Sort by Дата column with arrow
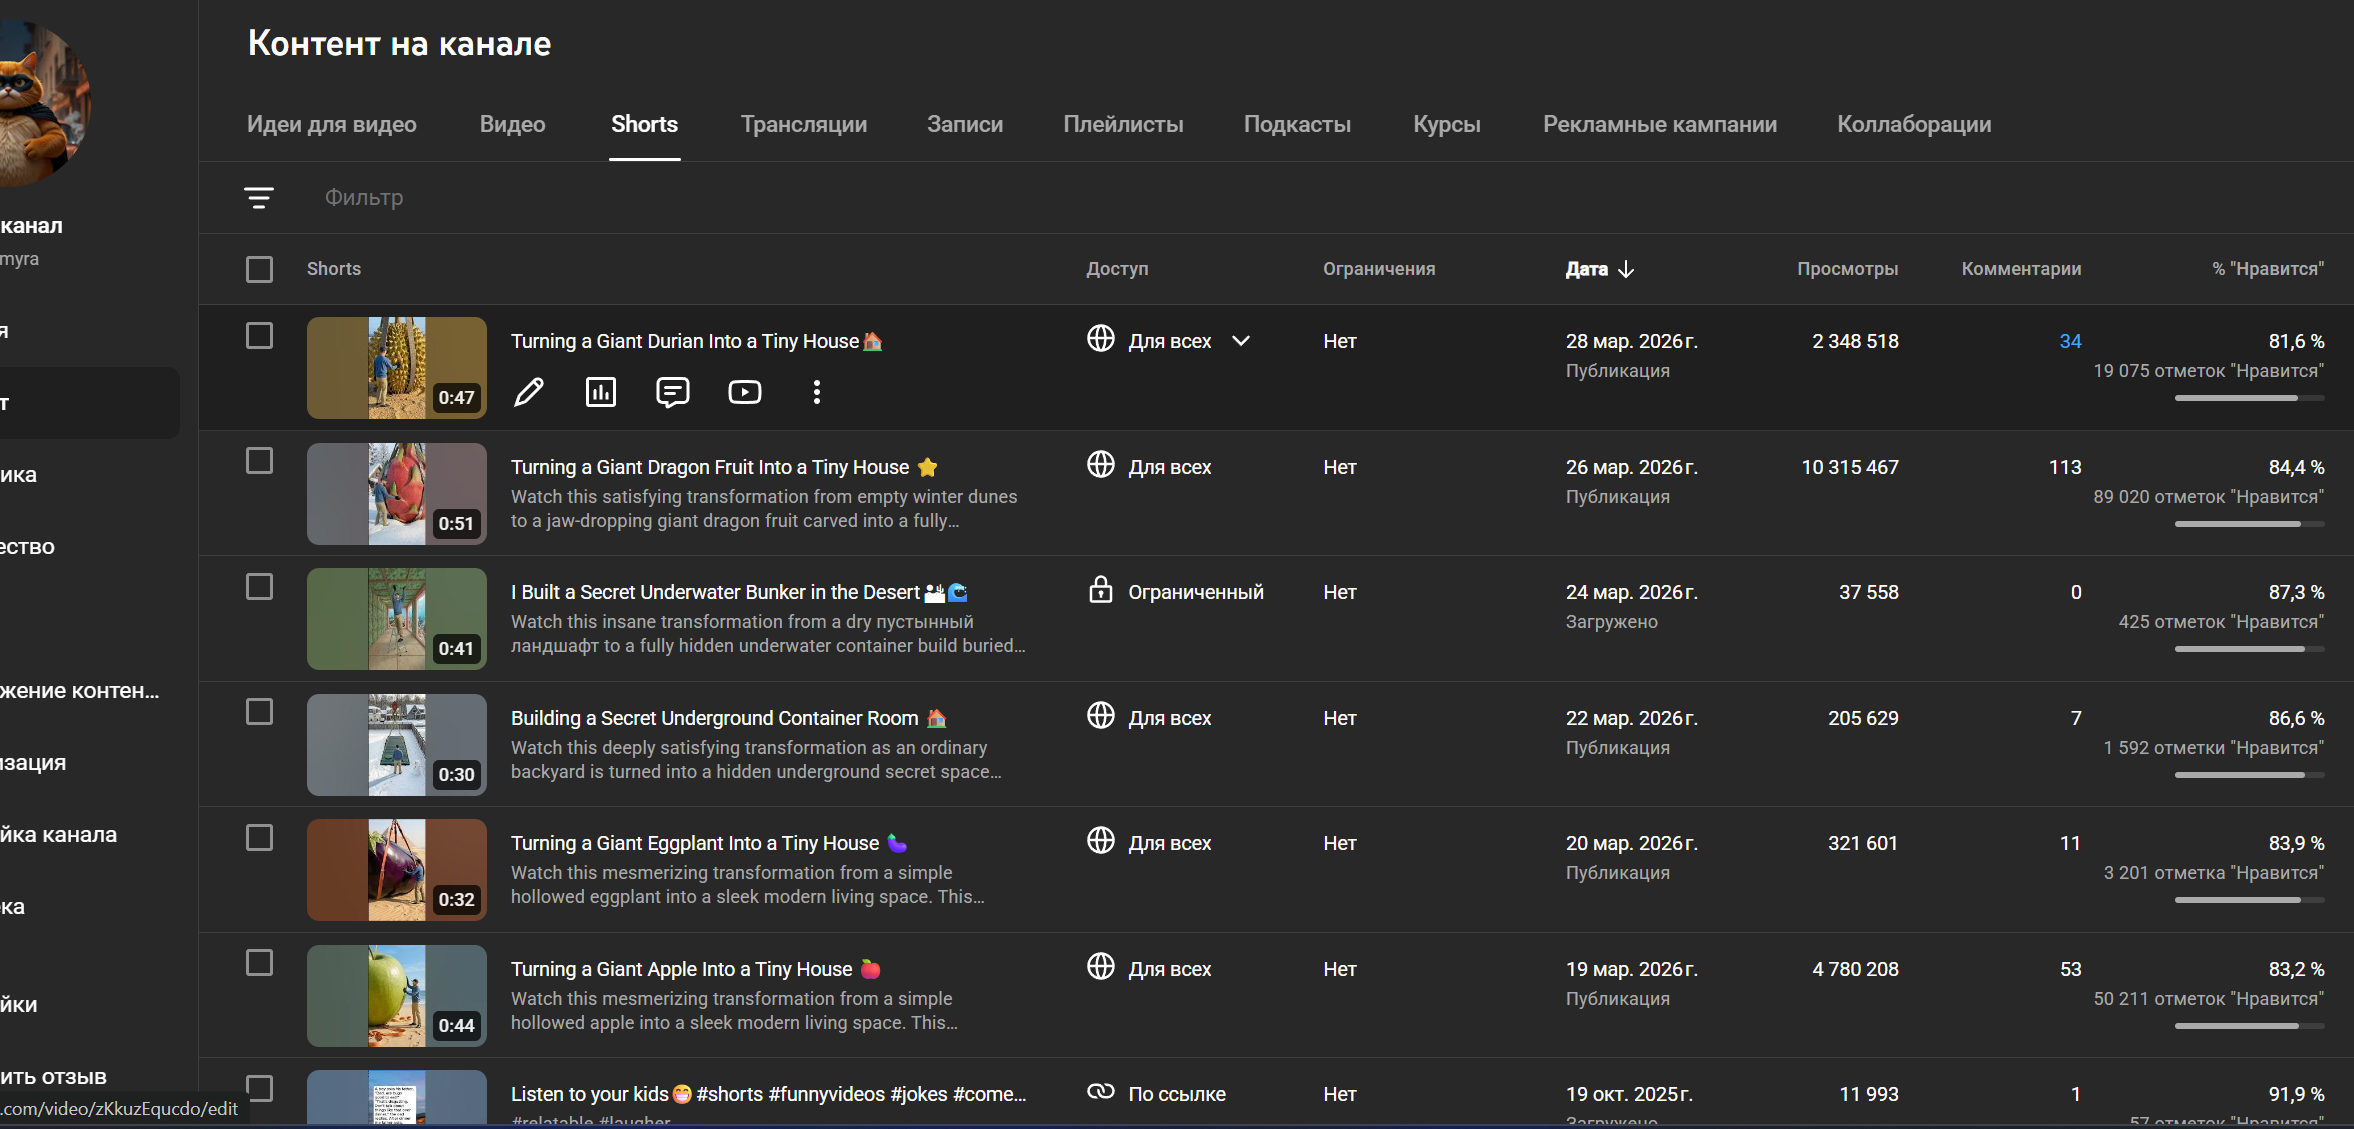The width and height of the screenshot is (2354, 1129). 1599,269
